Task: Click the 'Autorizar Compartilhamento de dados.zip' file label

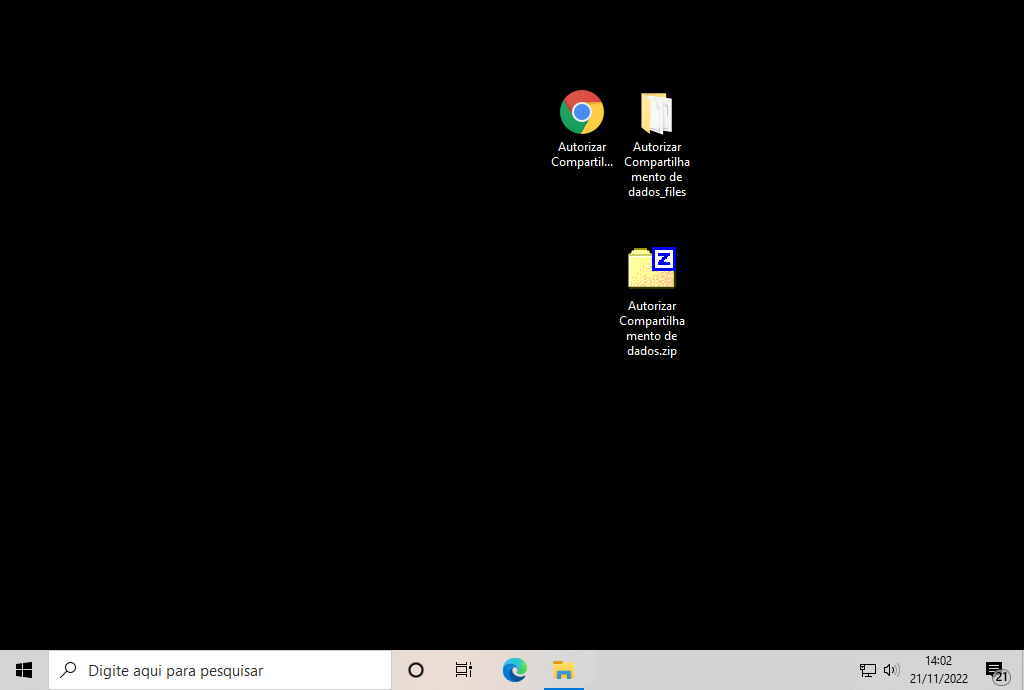Action: point(652,328)
